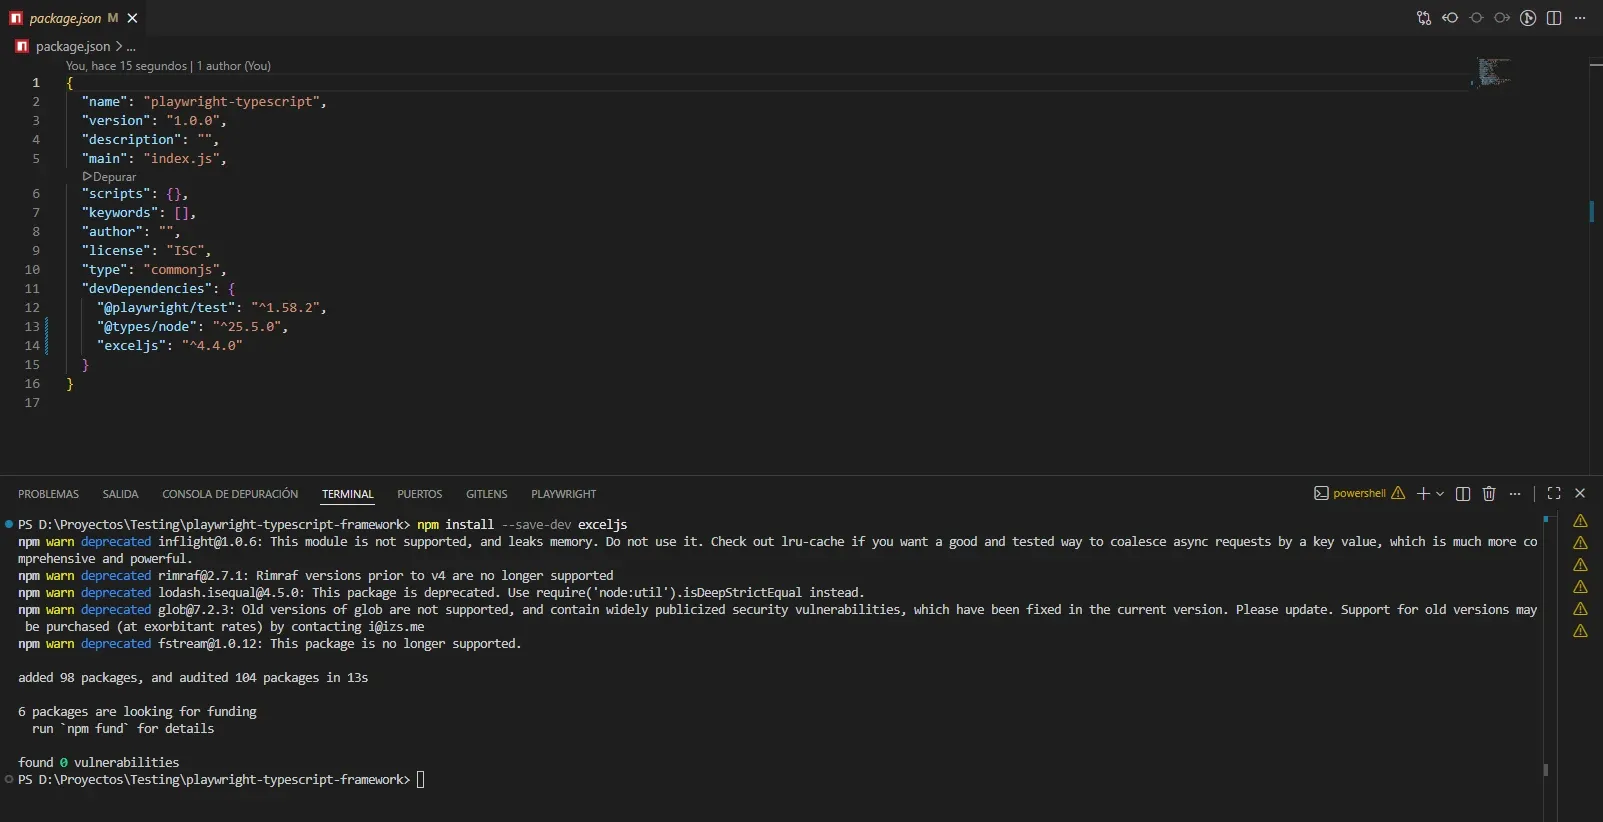Open the PLAYWRIGHT panel tab
The image size is (1603, 822).
[563, 494]
